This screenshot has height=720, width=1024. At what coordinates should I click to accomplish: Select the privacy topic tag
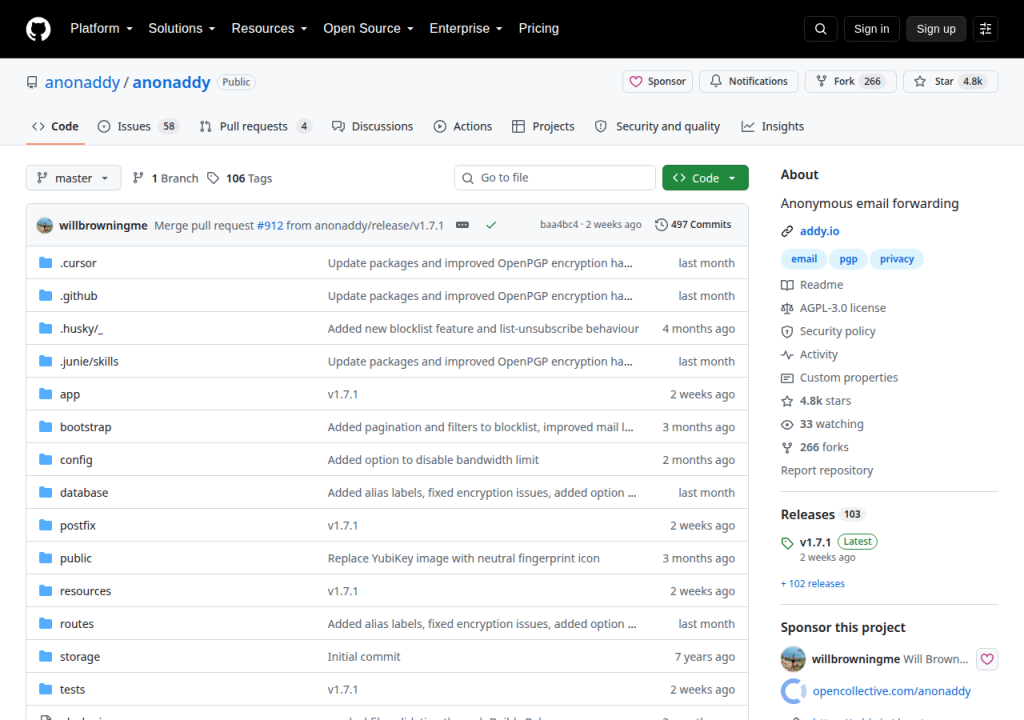pos(897,259)
